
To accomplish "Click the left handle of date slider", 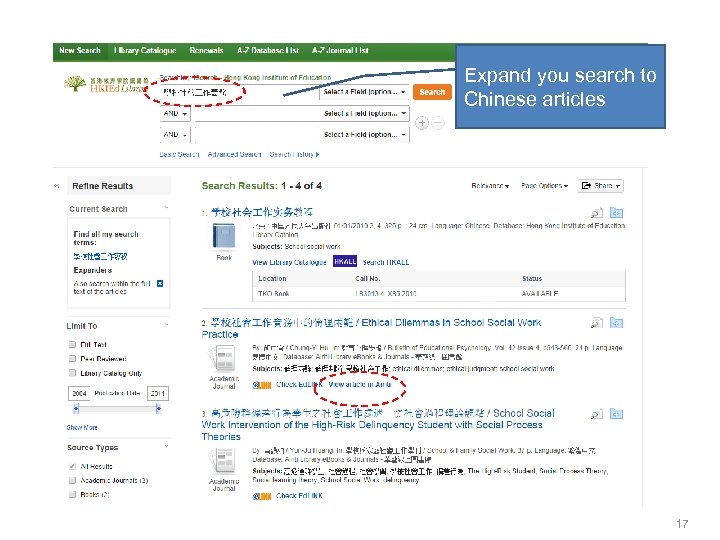I will pos(76,408).
